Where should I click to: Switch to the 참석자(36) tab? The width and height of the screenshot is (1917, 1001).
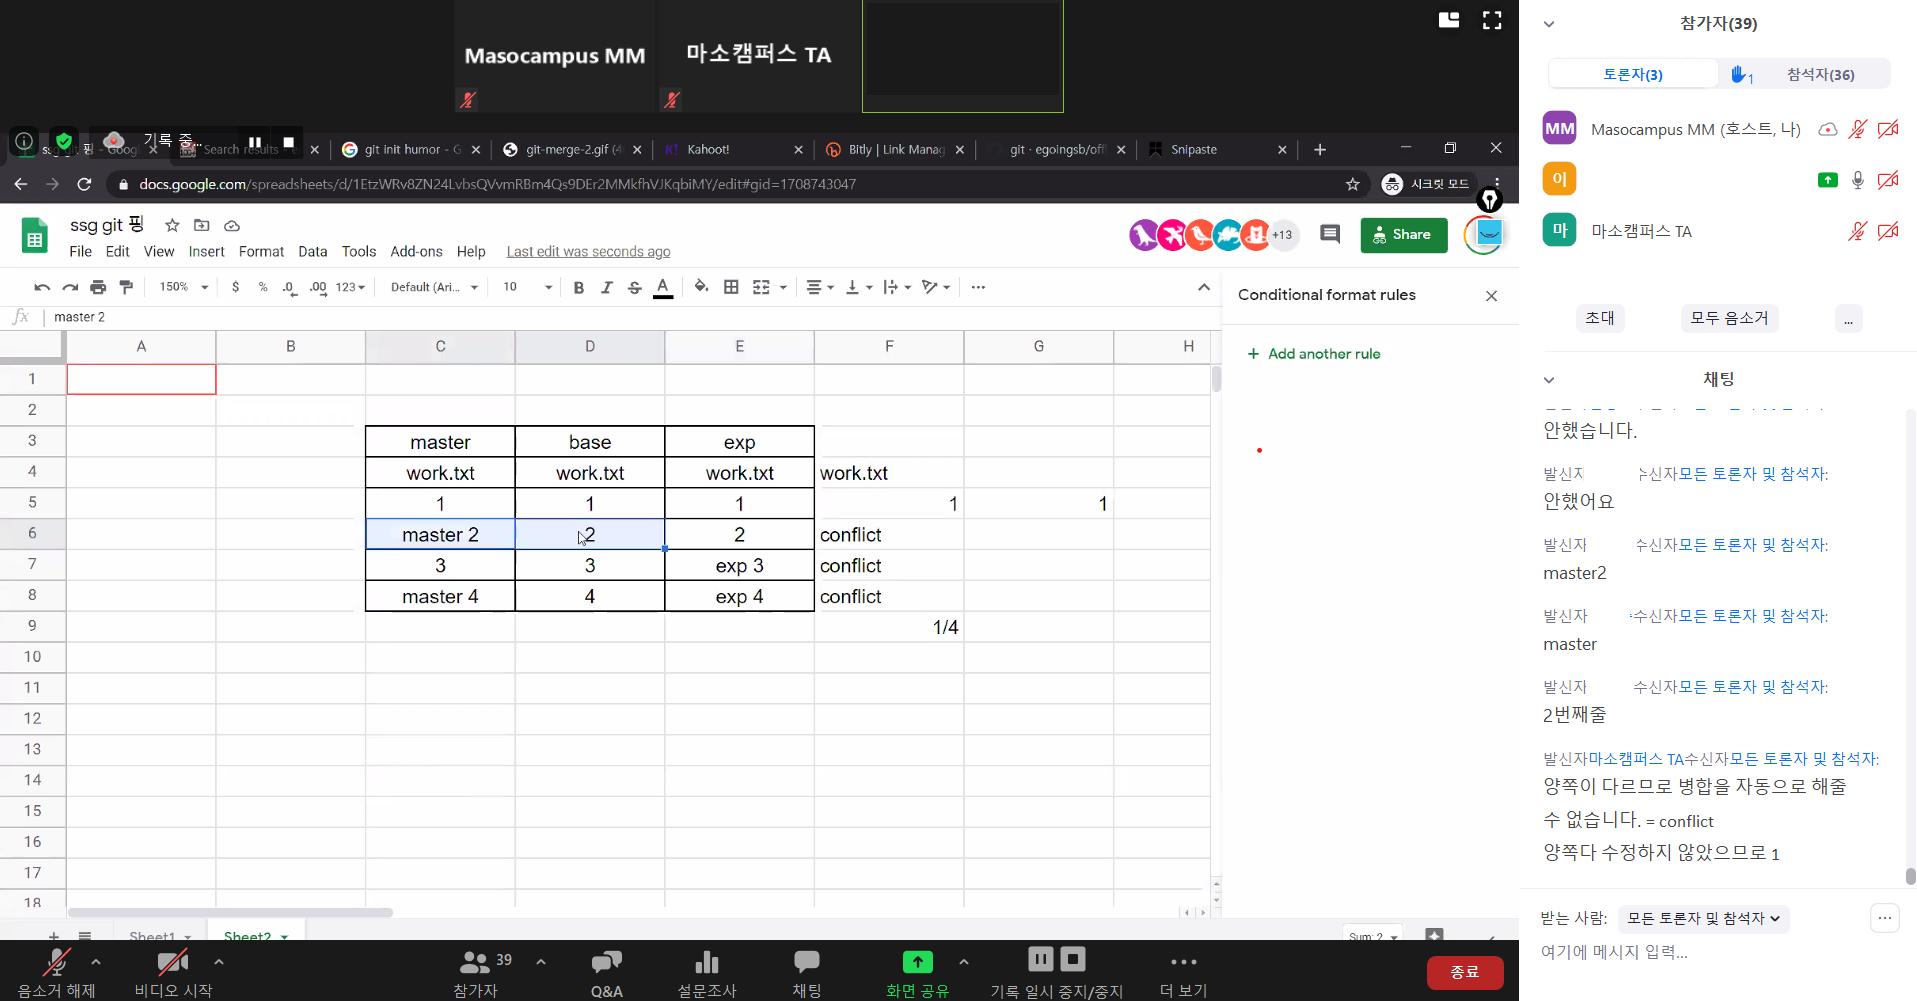pyautogui.click(x=1819, y=74)
